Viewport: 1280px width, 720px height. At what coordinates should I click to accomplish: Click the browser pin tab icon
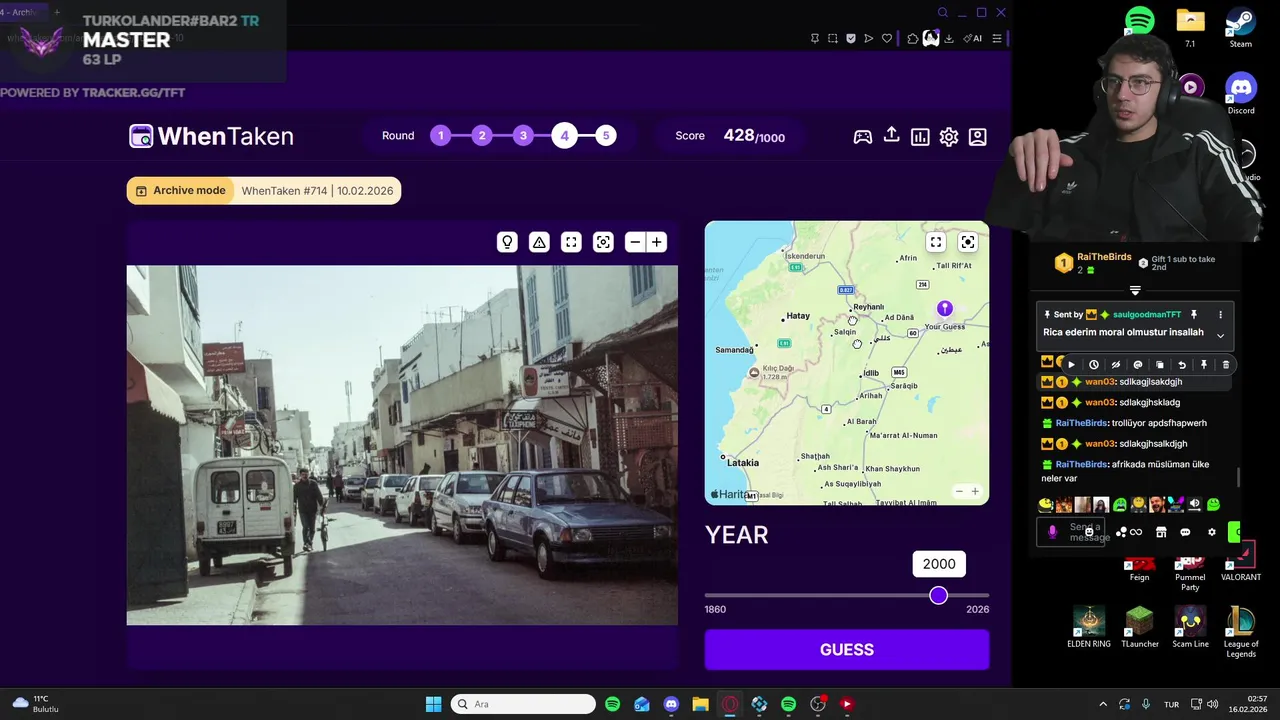pyautogui.click(x=815, y=39)
